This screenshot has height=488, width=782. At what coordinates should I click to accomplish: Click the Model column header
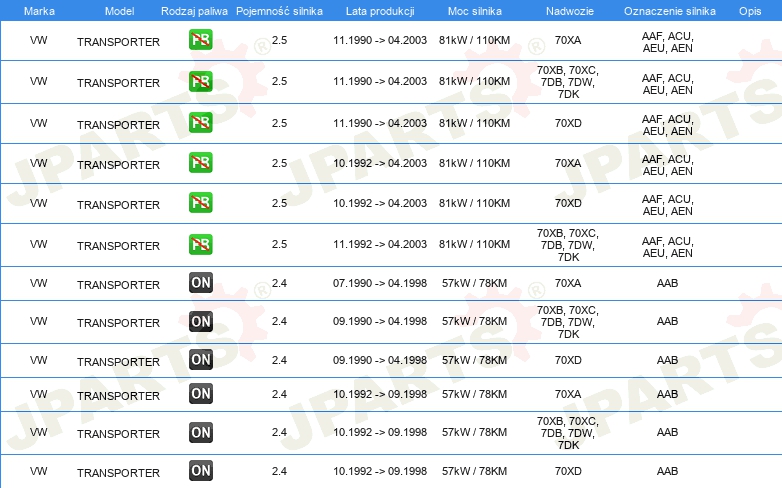(119, 11)
